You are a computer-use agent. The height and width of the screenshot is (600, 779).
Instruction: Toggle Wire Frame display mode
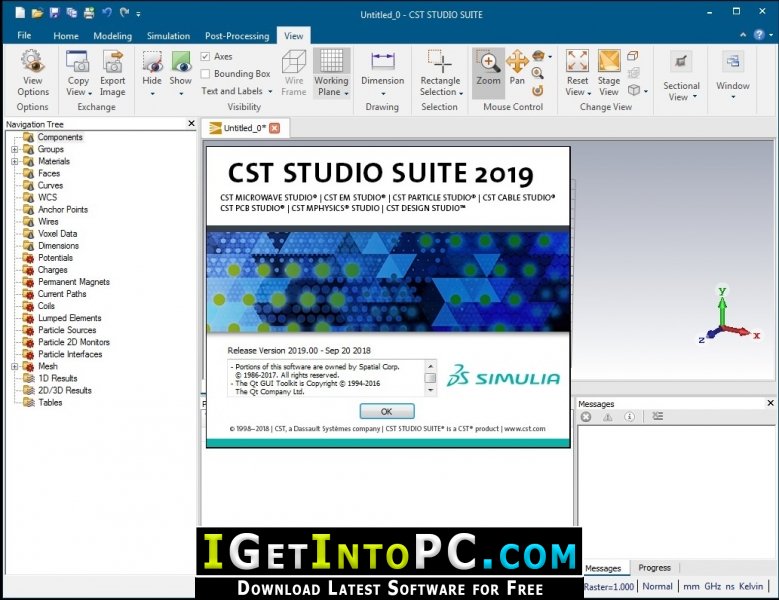294,73
